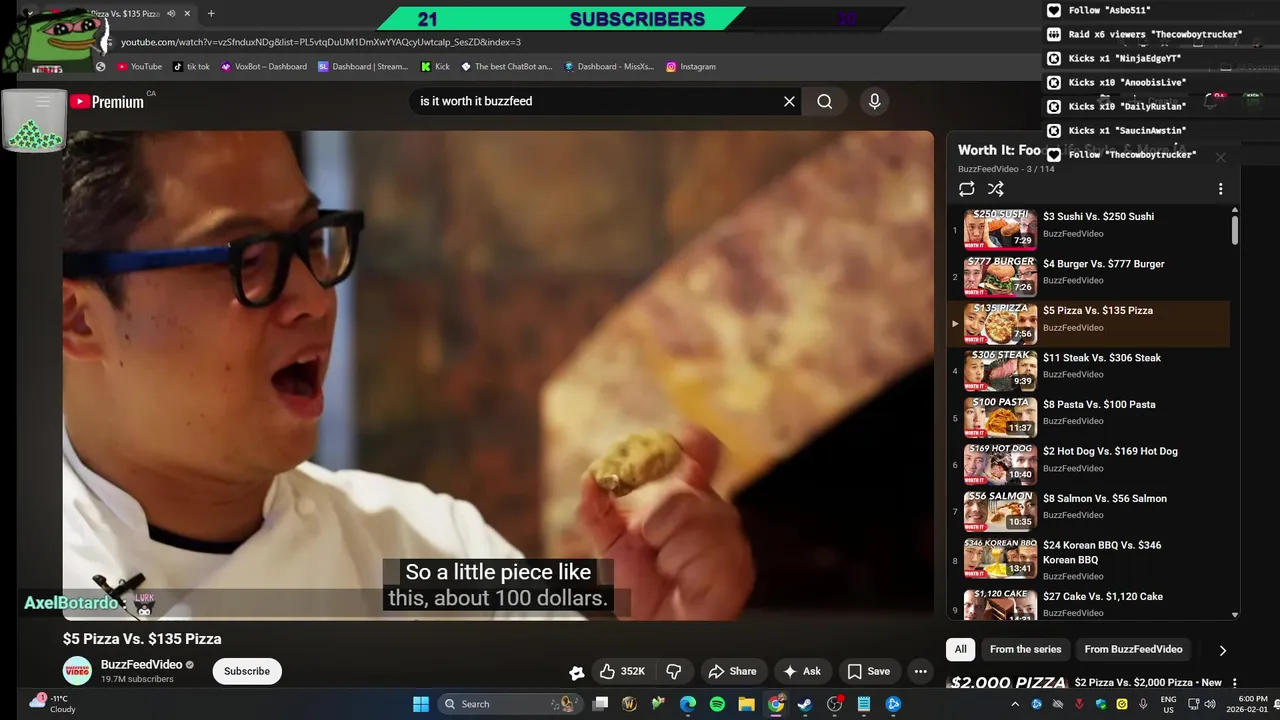Mute the browser tab audio icon
1280x720 pixels.
tap(171, 14)
